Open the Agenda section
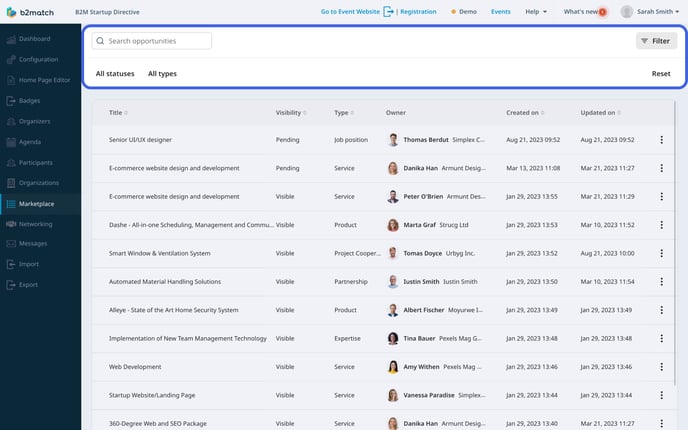This screenshot has height=430, width=688. click(x=30, y=142)
